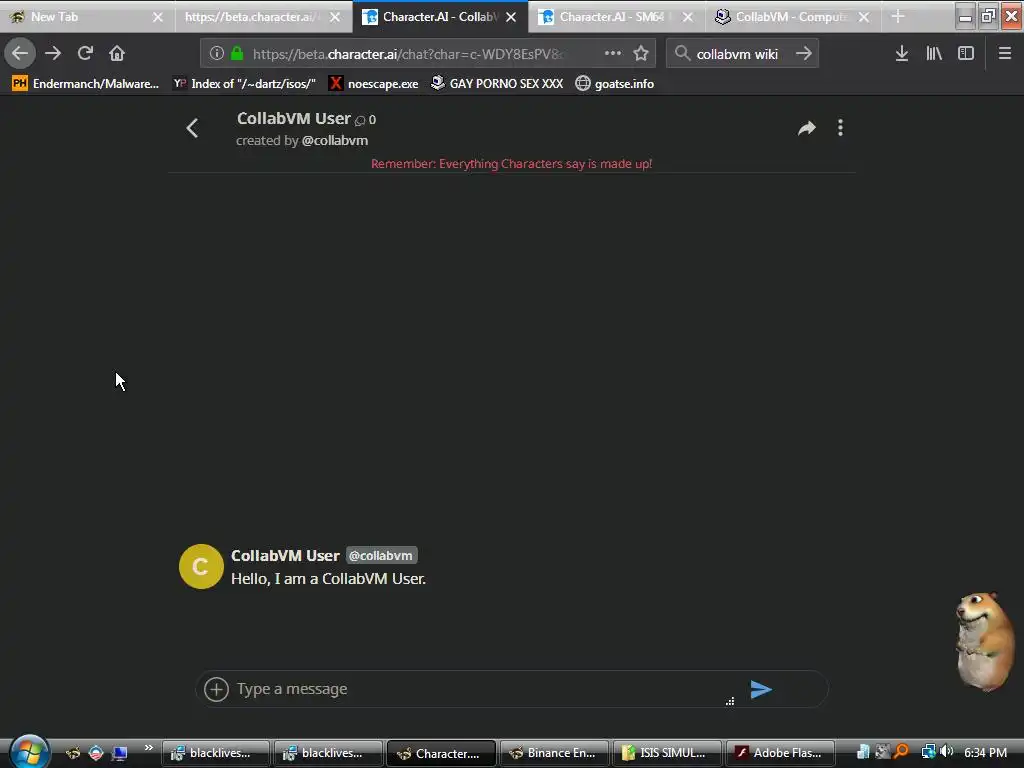The width and height of the screenshot is (1024, 768).
Task: Bookmark this page with star icon
Action: [x=641, y=54]
